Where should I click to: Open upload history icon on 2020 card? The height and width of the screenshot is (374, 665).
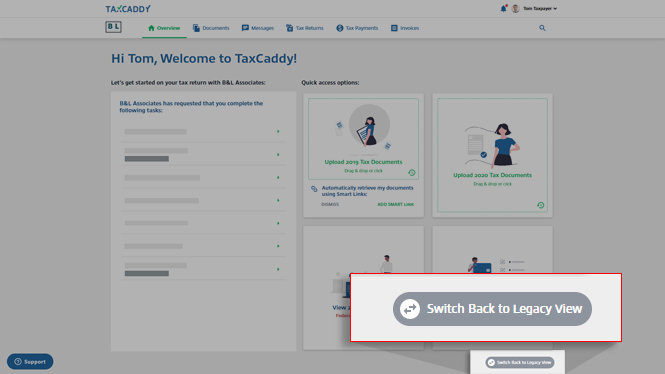tap(540, 205)
